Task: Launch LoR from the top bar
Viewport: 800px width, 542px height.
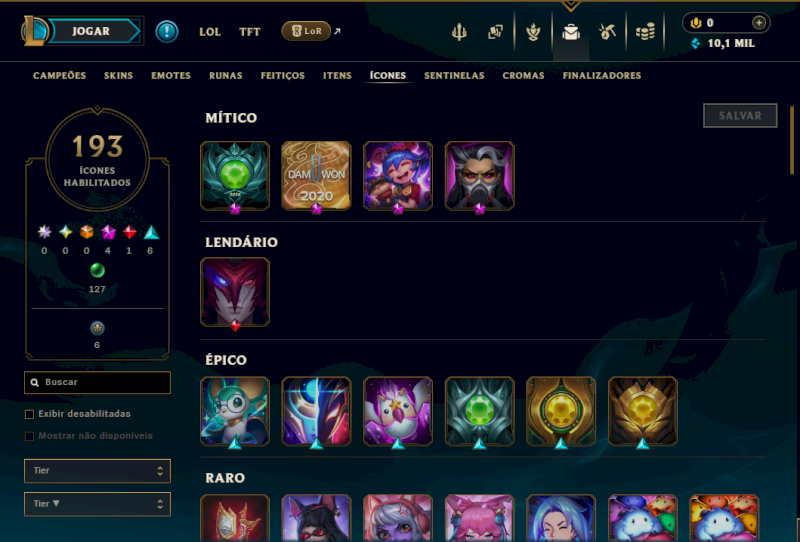Action: tap(306, 31)
